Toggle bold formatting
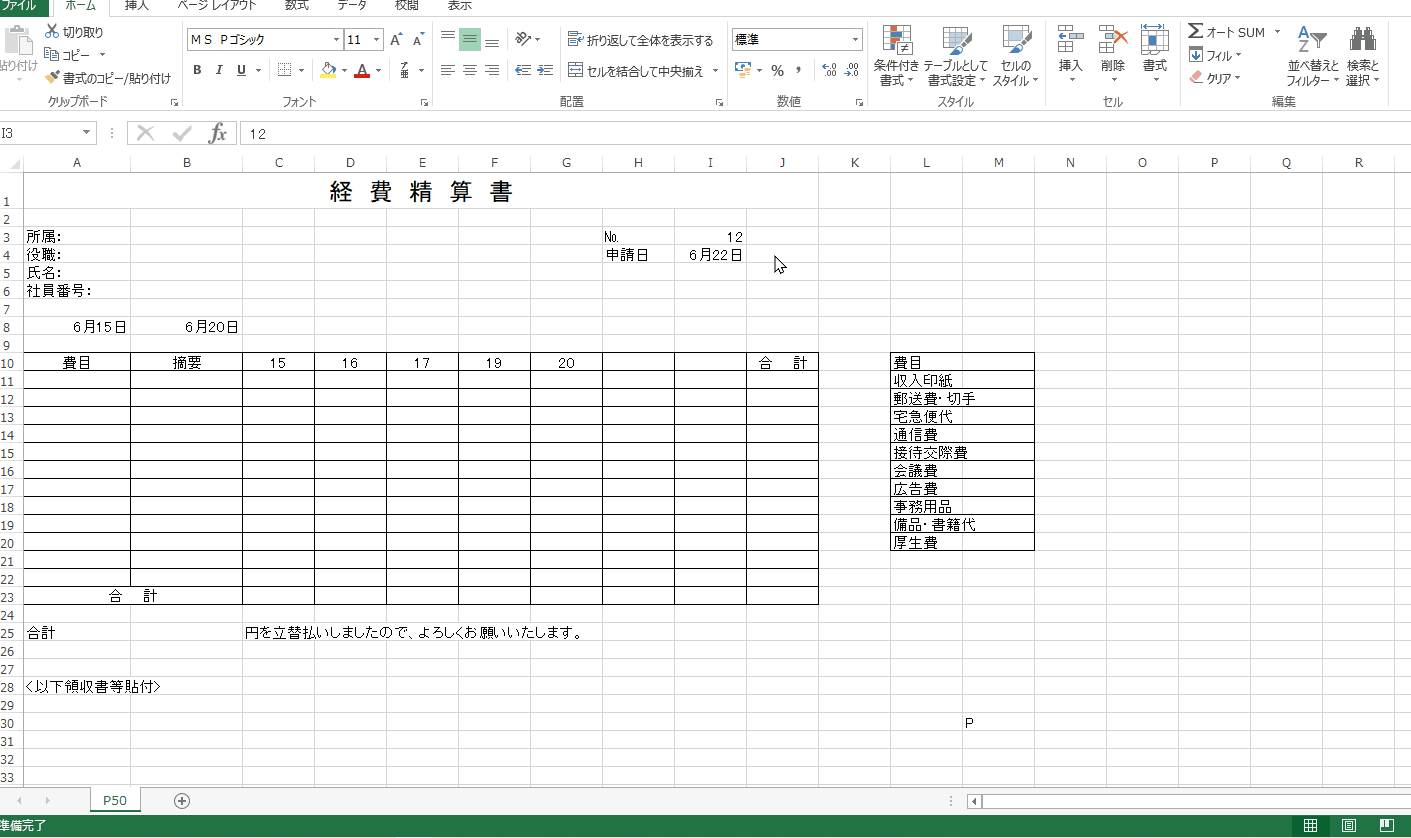Viewport: 1411px width, 838px height. coord(197,70)
